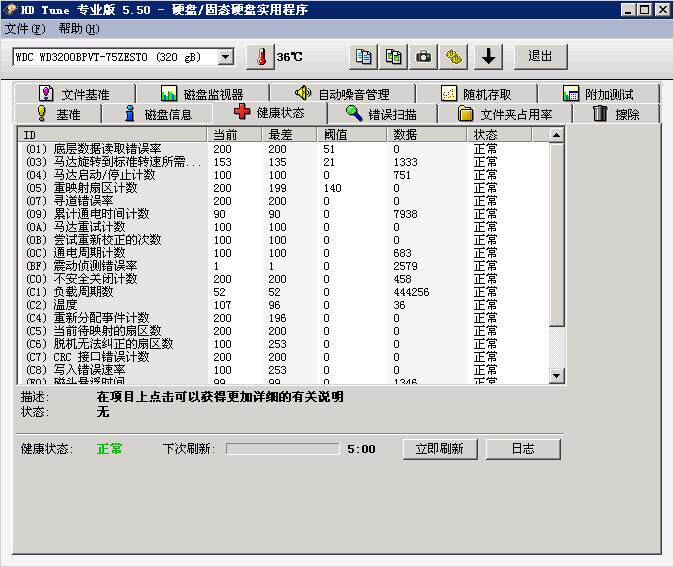
Task: Click the blue info icon on 磁盘信息 tab
Action: tap(129, 113)
